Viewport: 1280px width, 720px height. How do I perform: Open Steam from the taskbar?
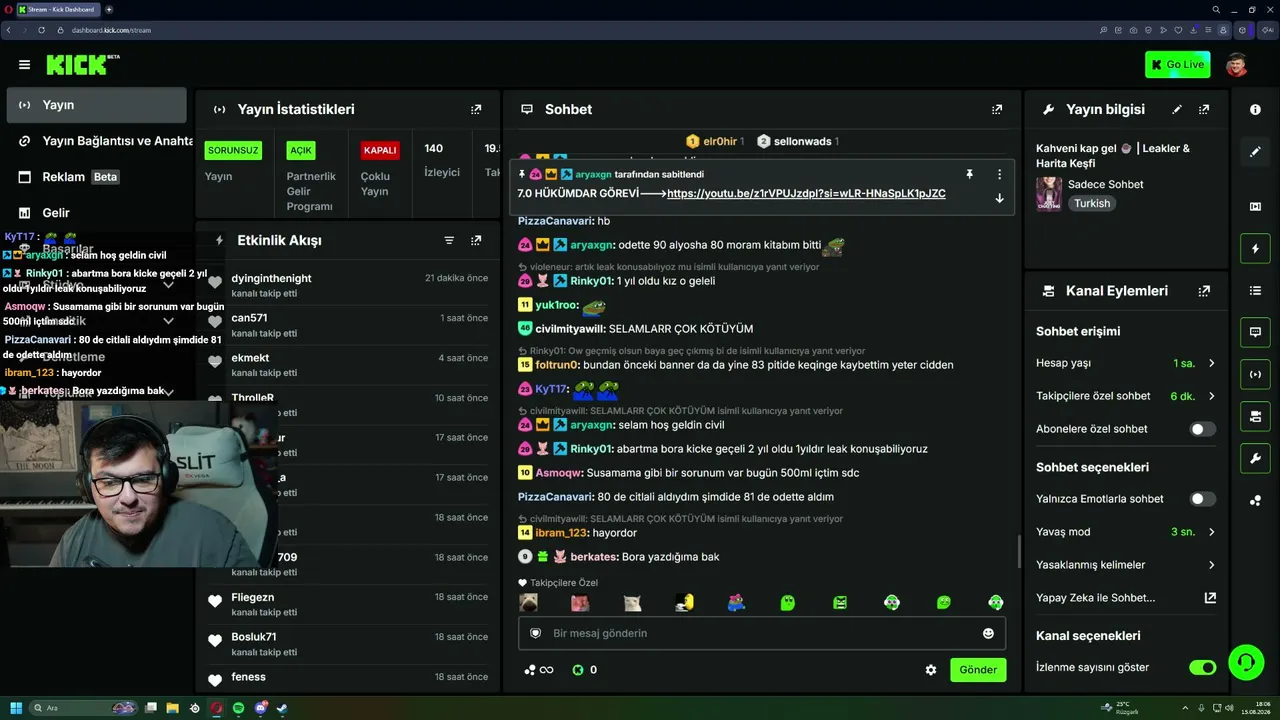[283, 708]
